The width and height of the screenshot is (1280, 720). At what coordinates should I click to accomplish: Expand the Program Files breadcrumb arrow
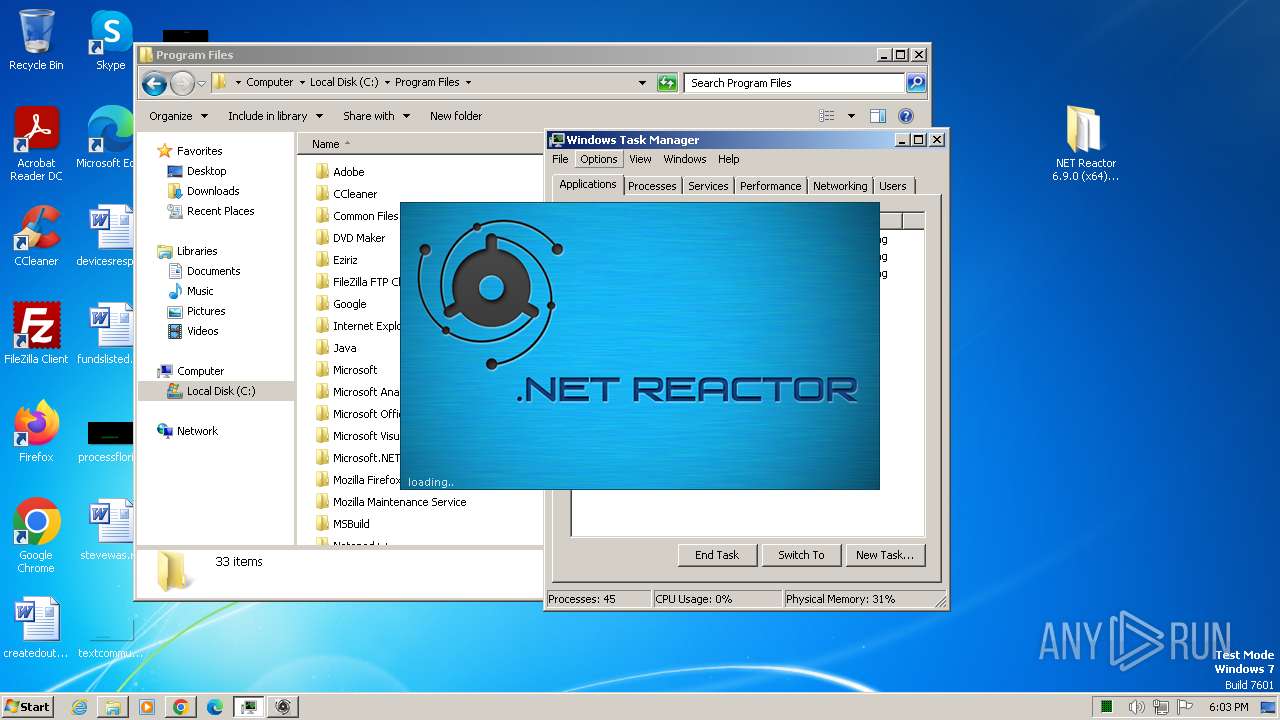pyautogui.click(x=468, y=83)
